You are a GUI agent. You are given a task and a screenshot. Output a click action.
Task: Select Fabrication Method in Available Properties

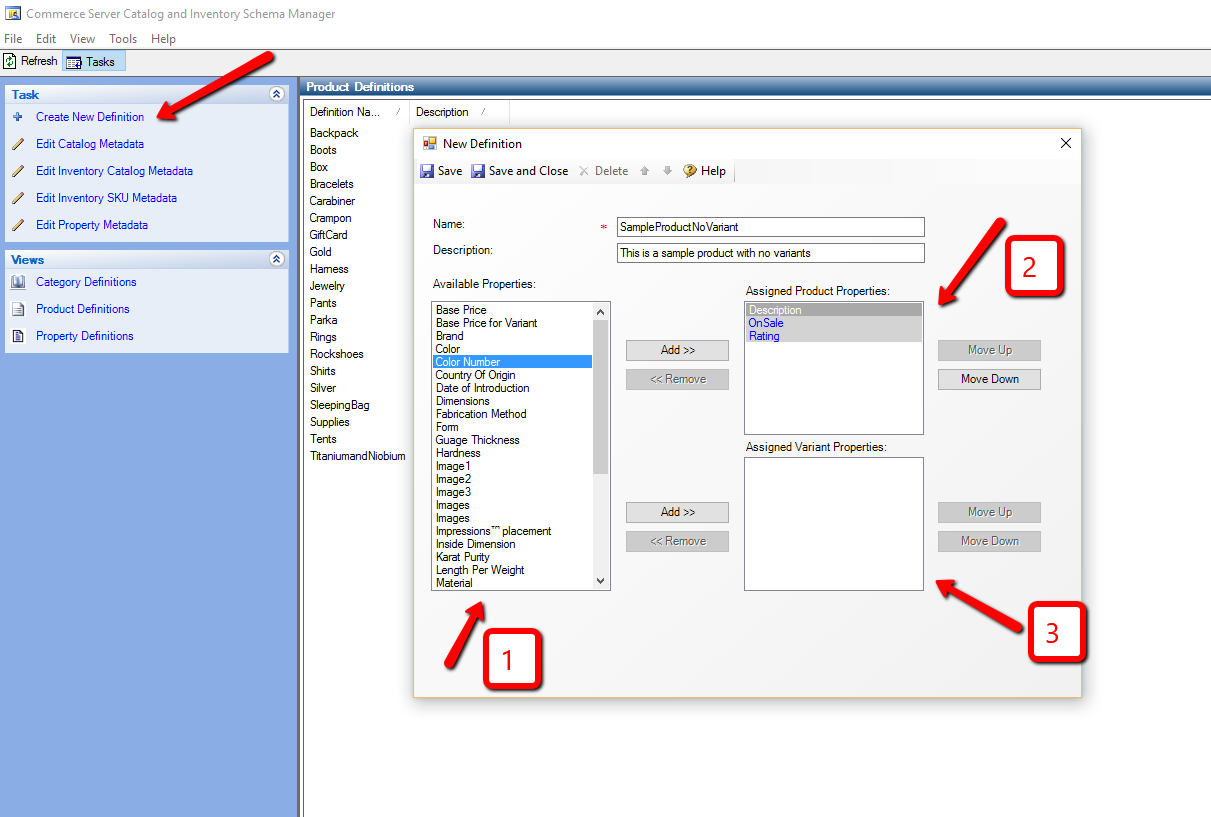(512, 414)
